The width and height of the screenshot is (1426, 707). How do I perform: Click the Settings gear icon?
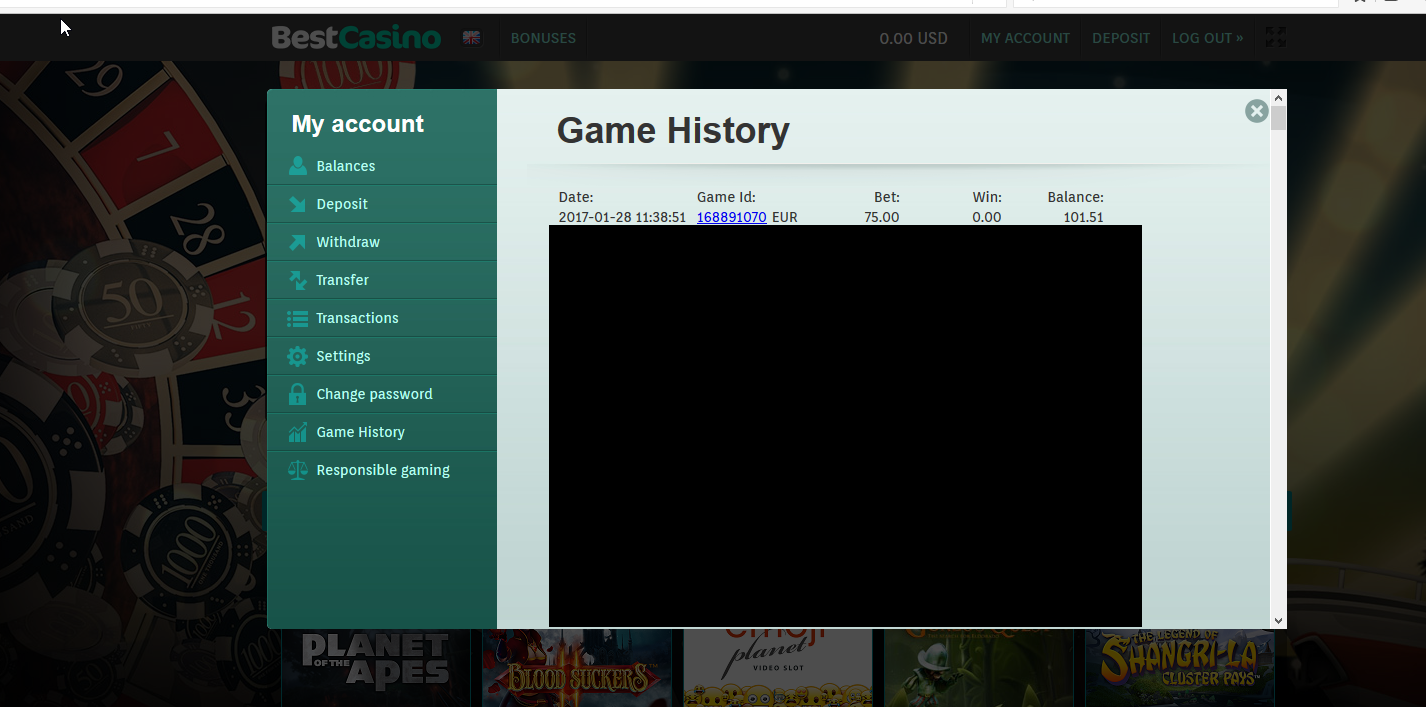point(297,356)
